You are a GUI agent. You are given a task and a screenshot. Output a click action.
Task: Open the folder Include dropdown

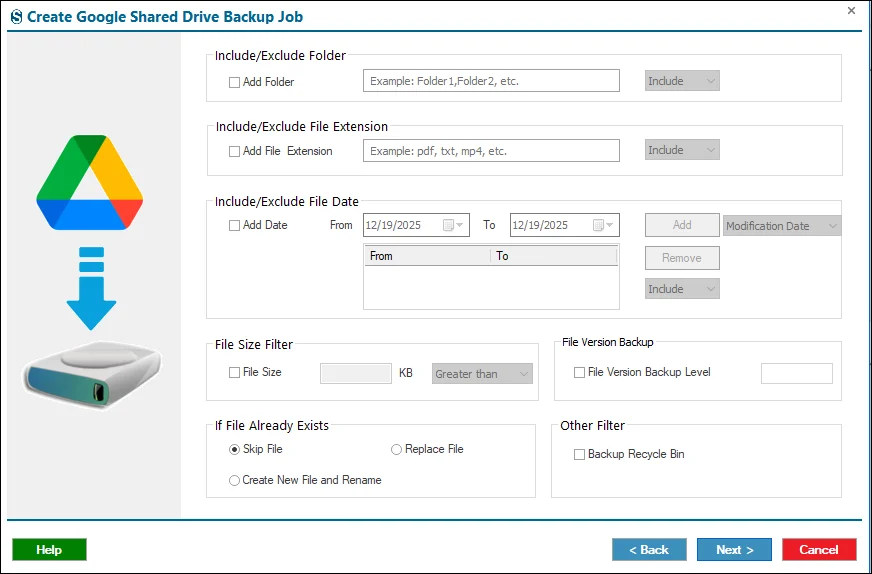point(682,81)
